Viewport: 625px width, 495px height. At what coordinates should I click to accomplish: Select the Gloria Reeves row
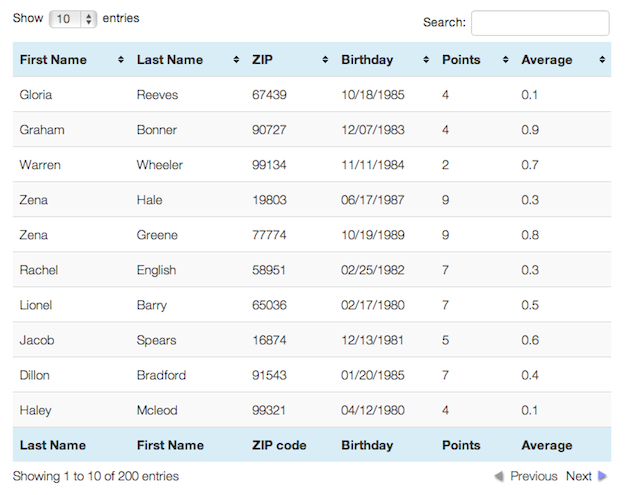(311, 95)
